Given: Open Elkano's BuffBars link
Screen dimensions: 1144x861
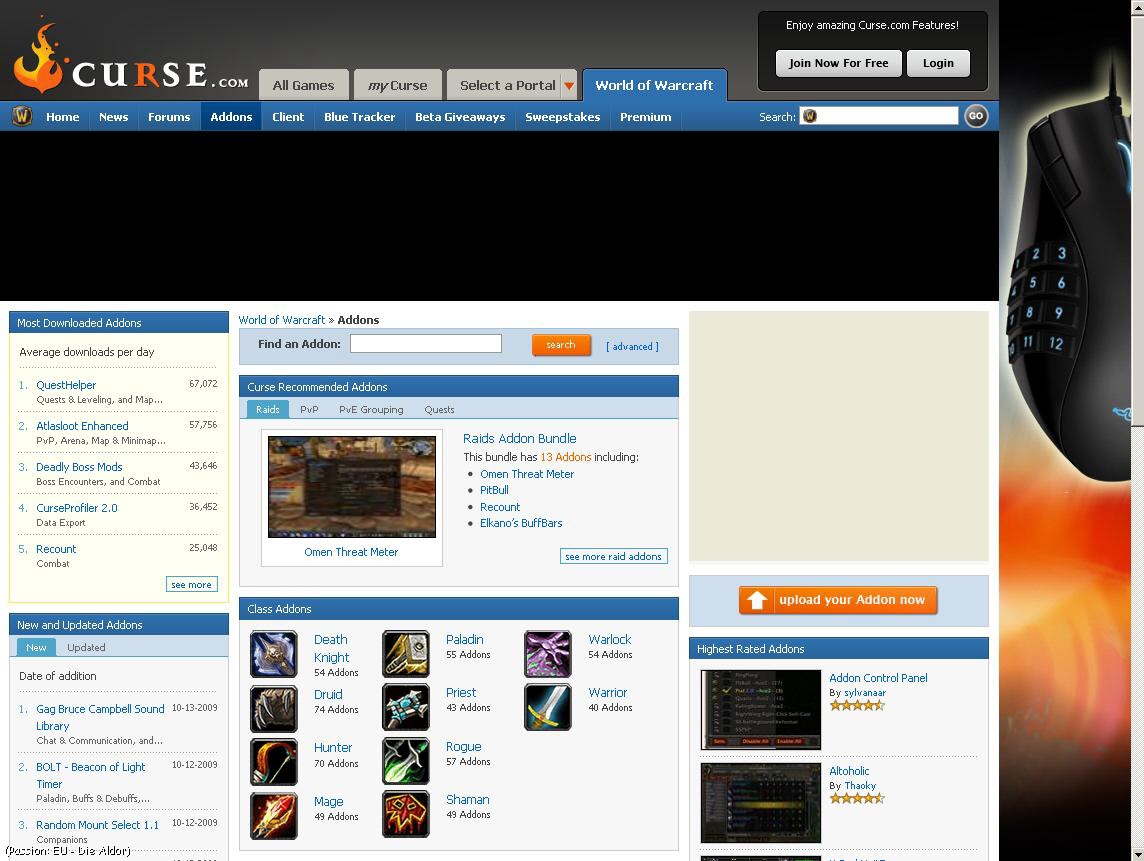Looking at the screenshot, I should pos(521,523).
